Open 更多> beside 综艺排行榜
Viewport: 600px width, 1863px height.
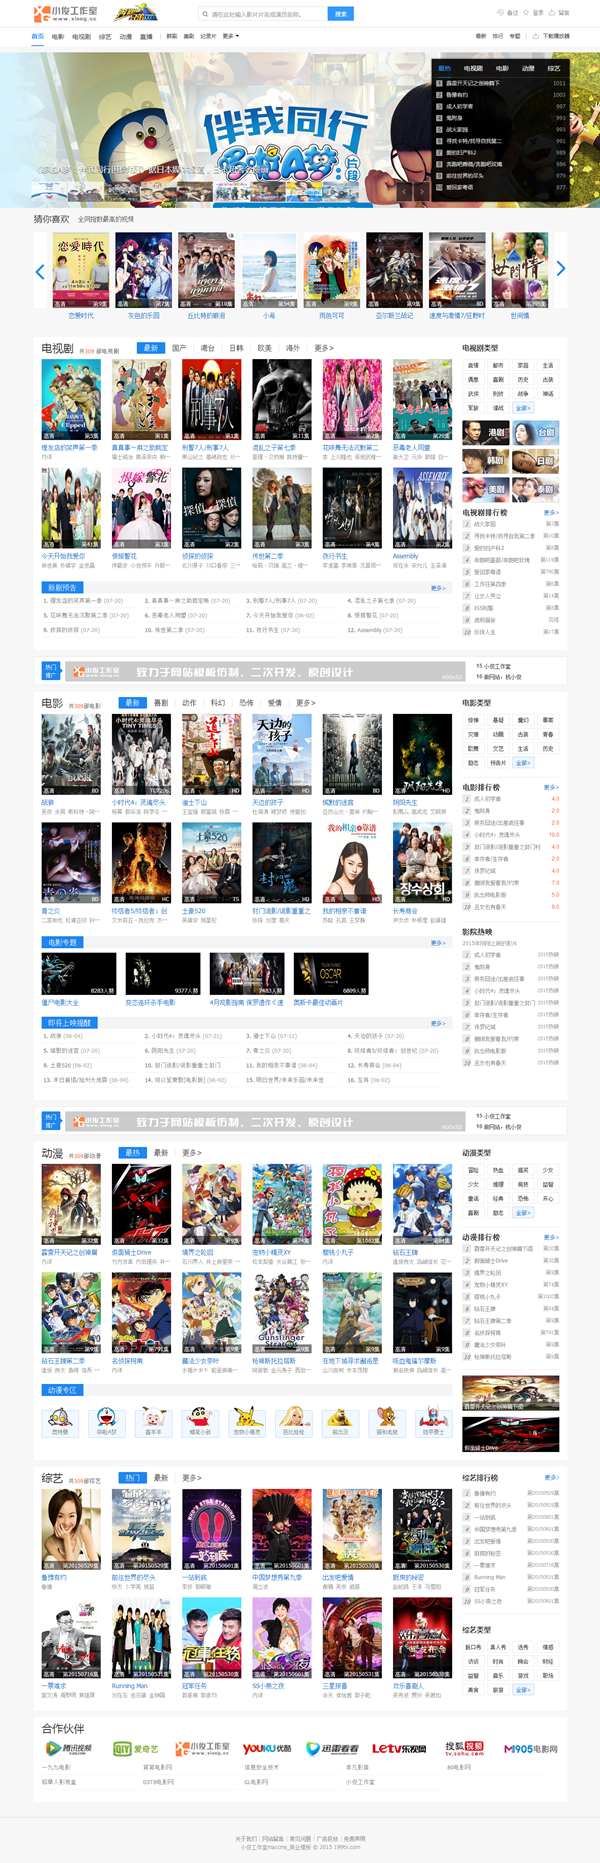click(x=552, y=1477)
